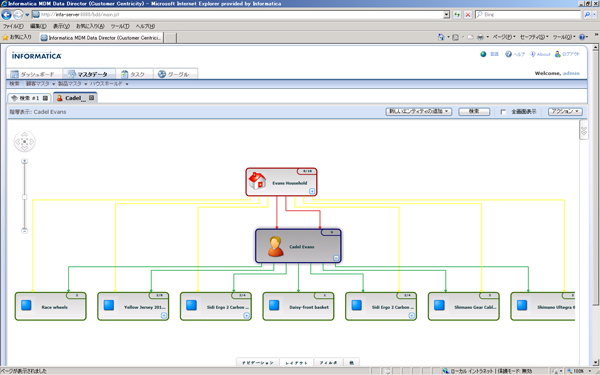
Task: Close the Cadel tab with its X
Action: tap(91, 98)
